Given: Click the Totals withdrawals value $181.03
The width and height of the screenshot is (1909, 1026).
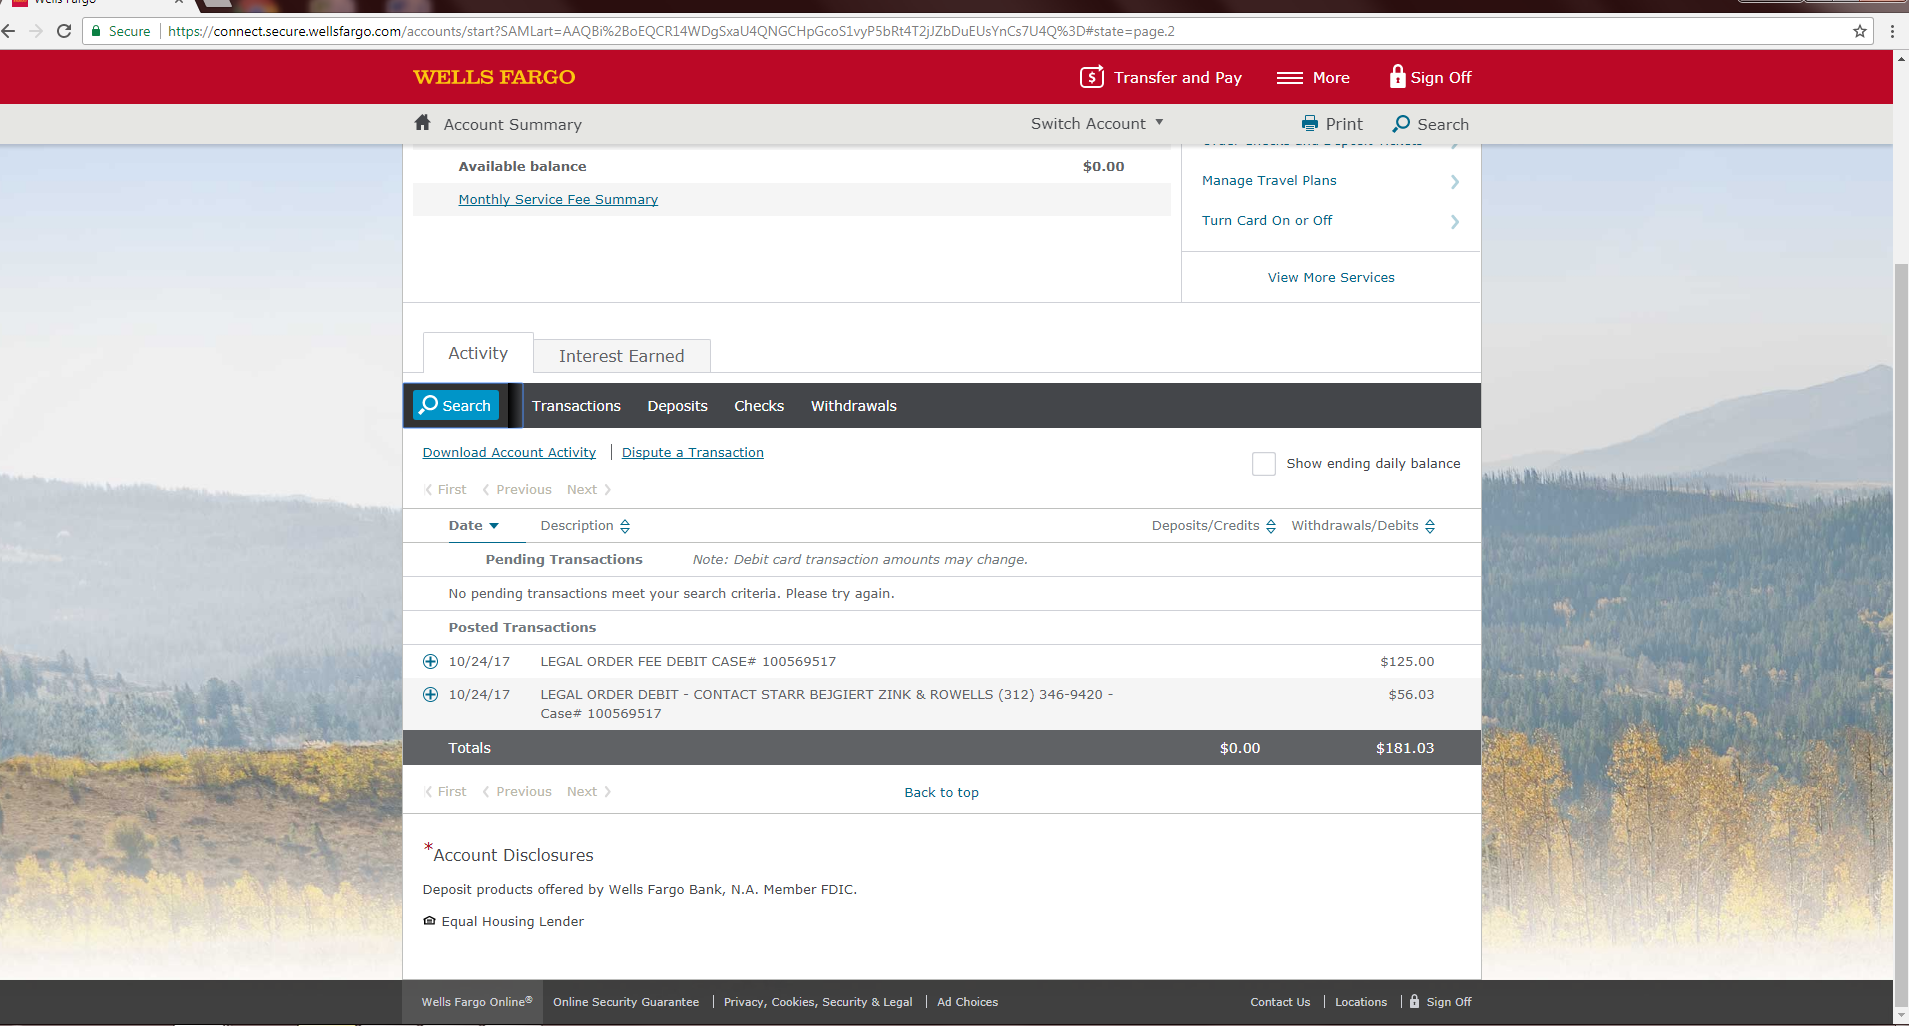Looking at the screenshot, I should tap(1405, 748).
